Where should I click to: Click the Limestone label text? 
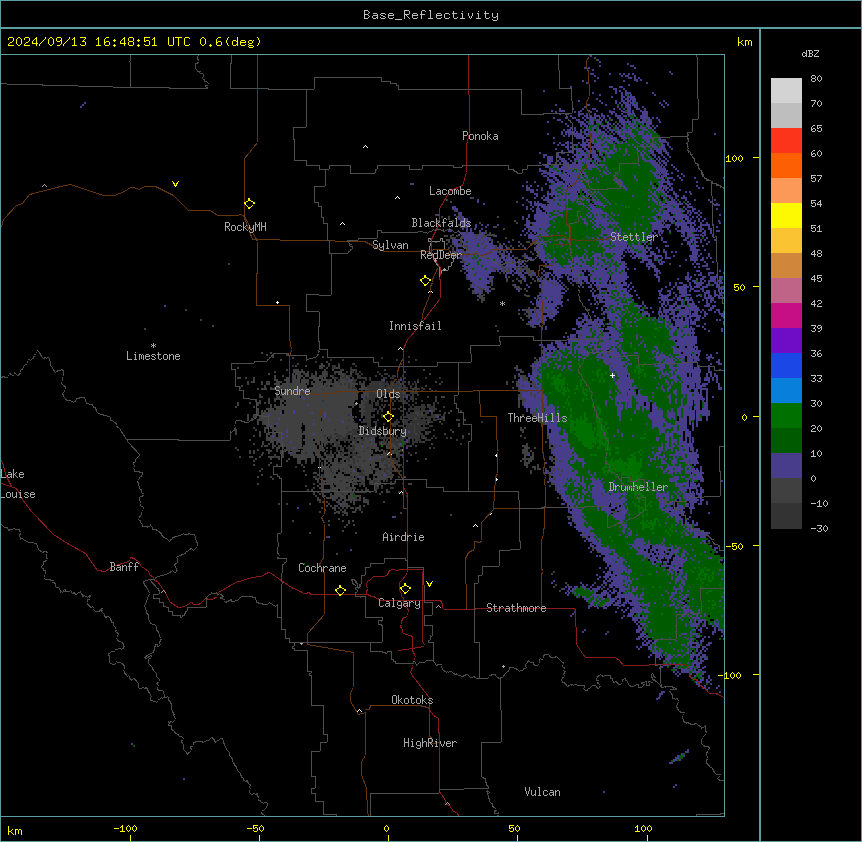coord(153,356)
